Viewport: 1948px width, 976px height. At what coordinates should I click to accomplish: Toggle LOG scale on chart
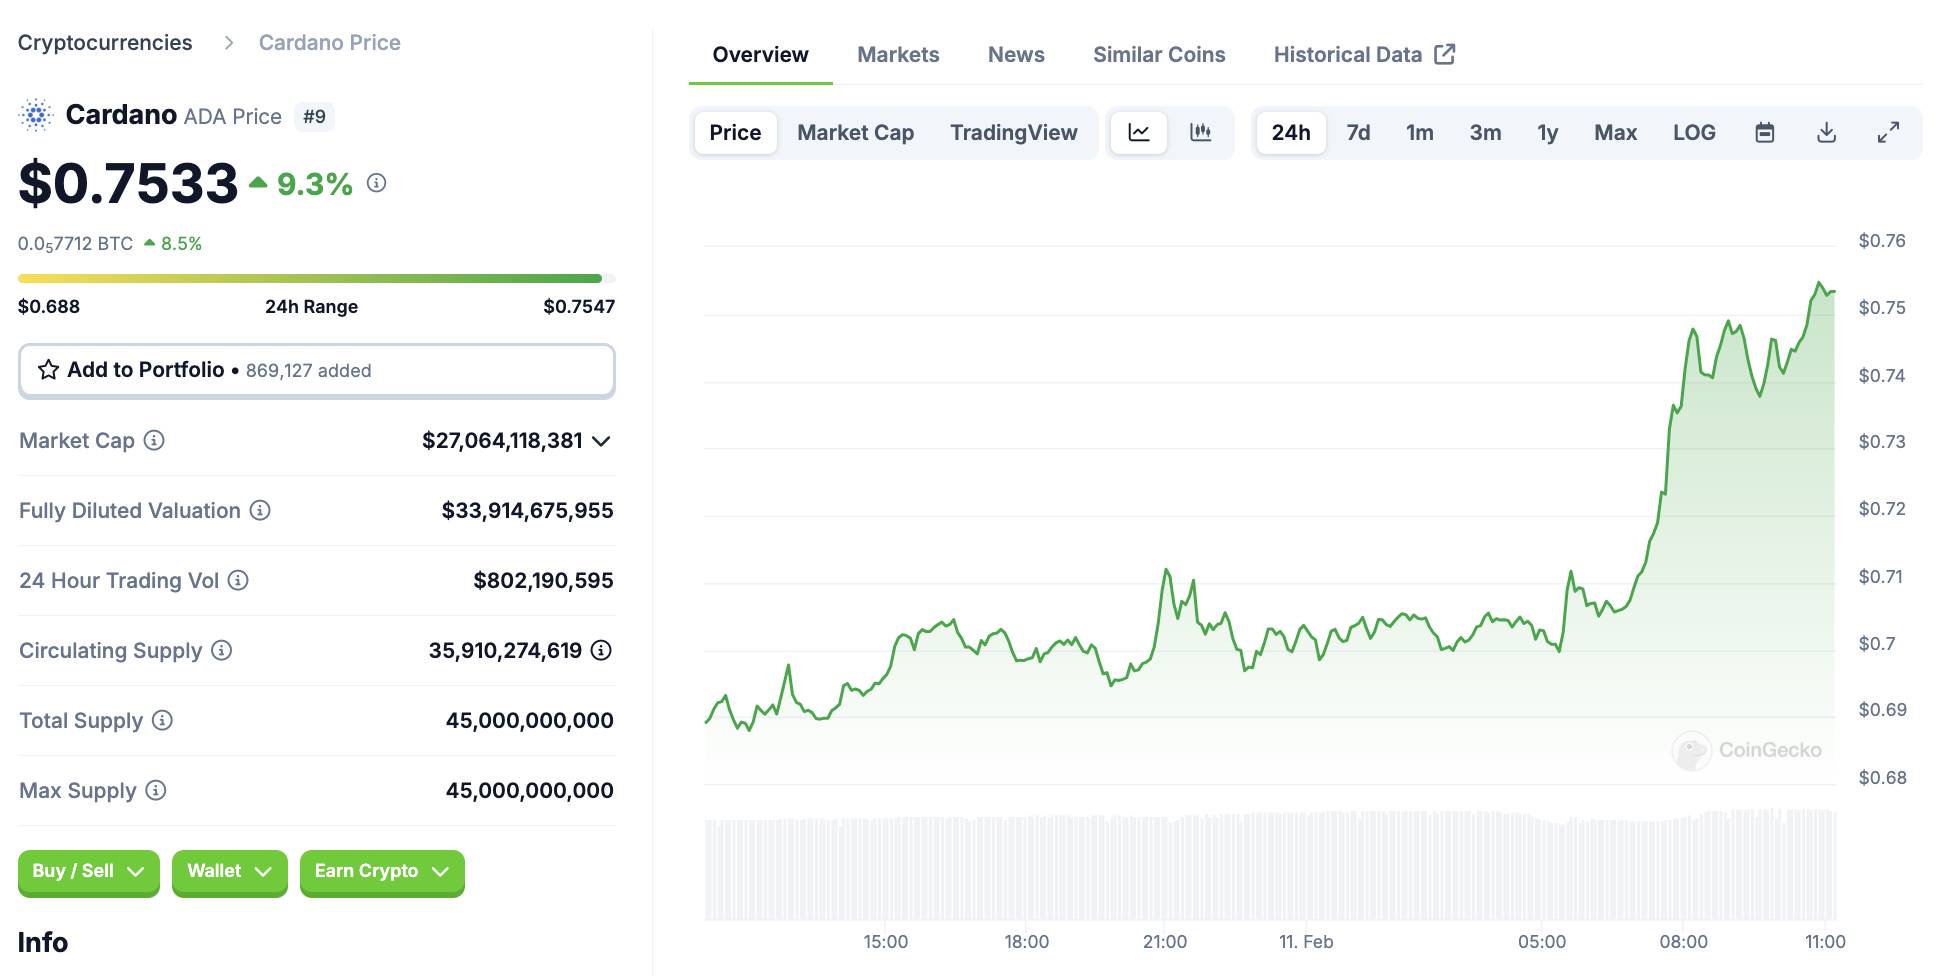(1694, 132)
